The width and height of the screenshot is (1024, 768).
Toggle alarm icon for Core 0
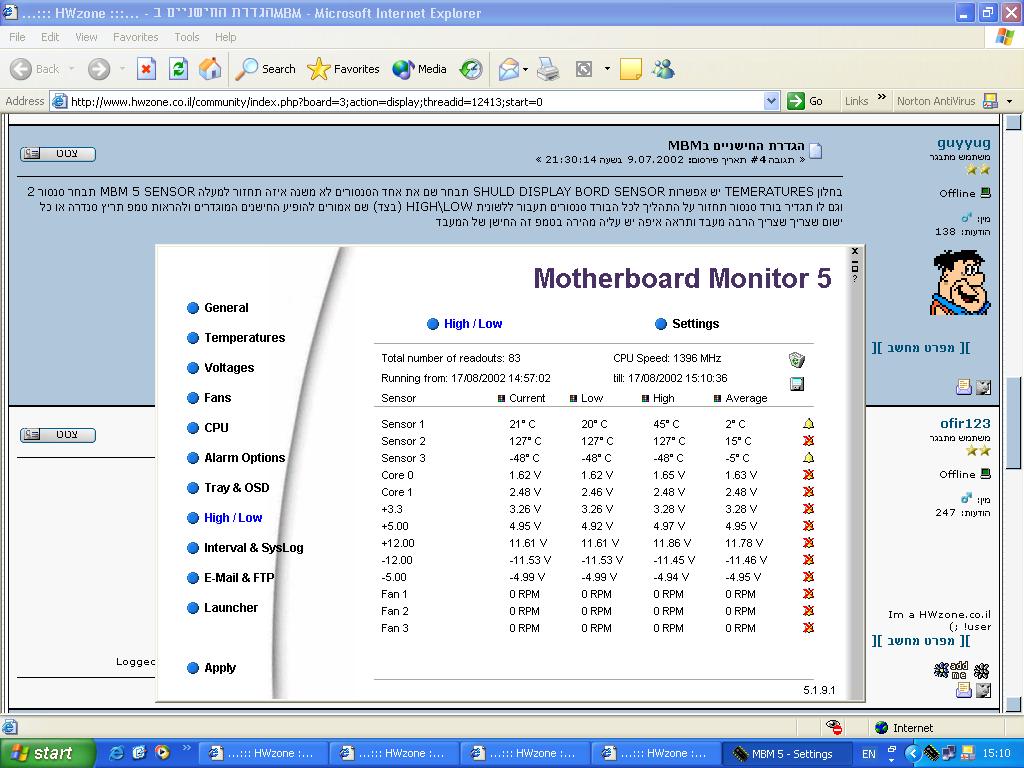[808, 475]
